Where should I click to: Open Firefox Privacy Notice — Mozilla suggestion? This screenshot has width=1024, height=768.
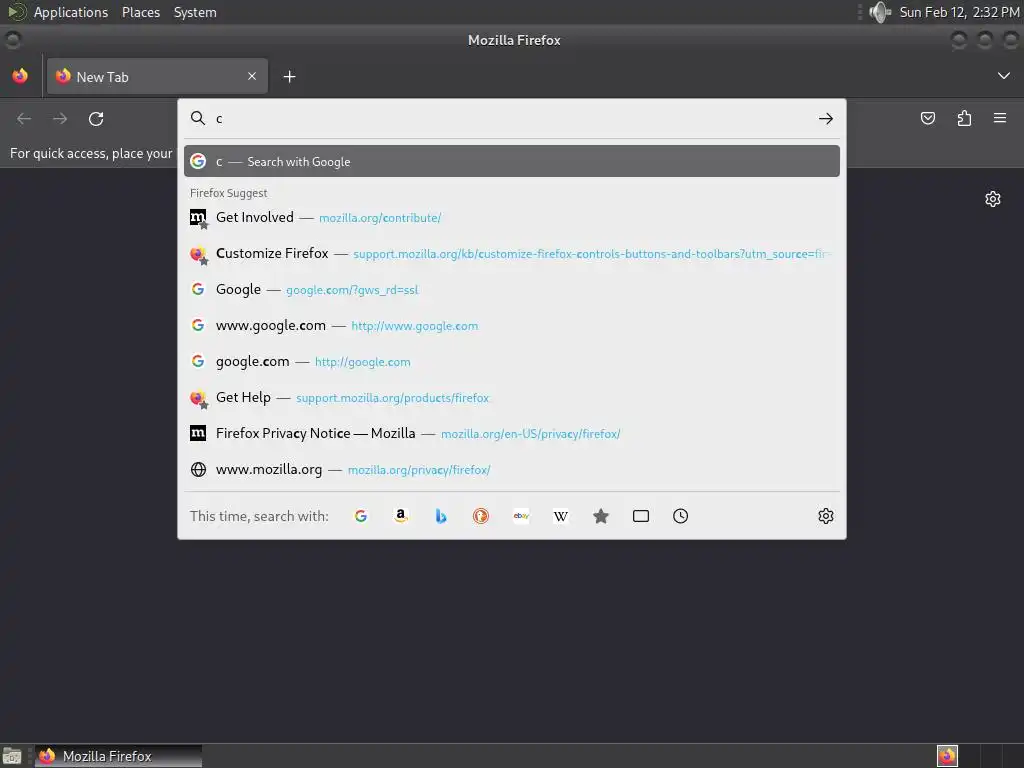point(512,433)
